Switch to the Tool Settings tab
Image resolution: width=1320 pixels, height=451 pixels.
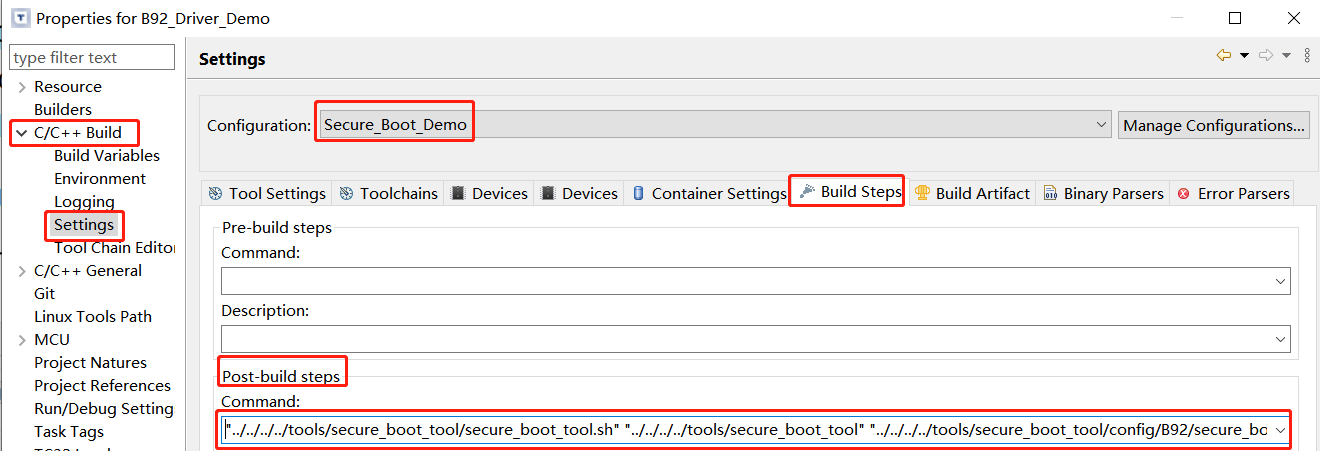tap(267, 194)
